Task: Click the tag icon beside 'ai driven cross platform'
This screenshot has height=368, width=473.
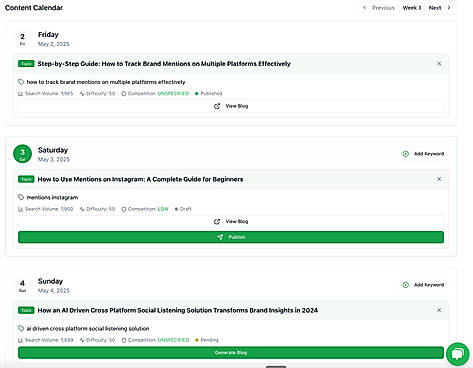Action: point(21,328)
